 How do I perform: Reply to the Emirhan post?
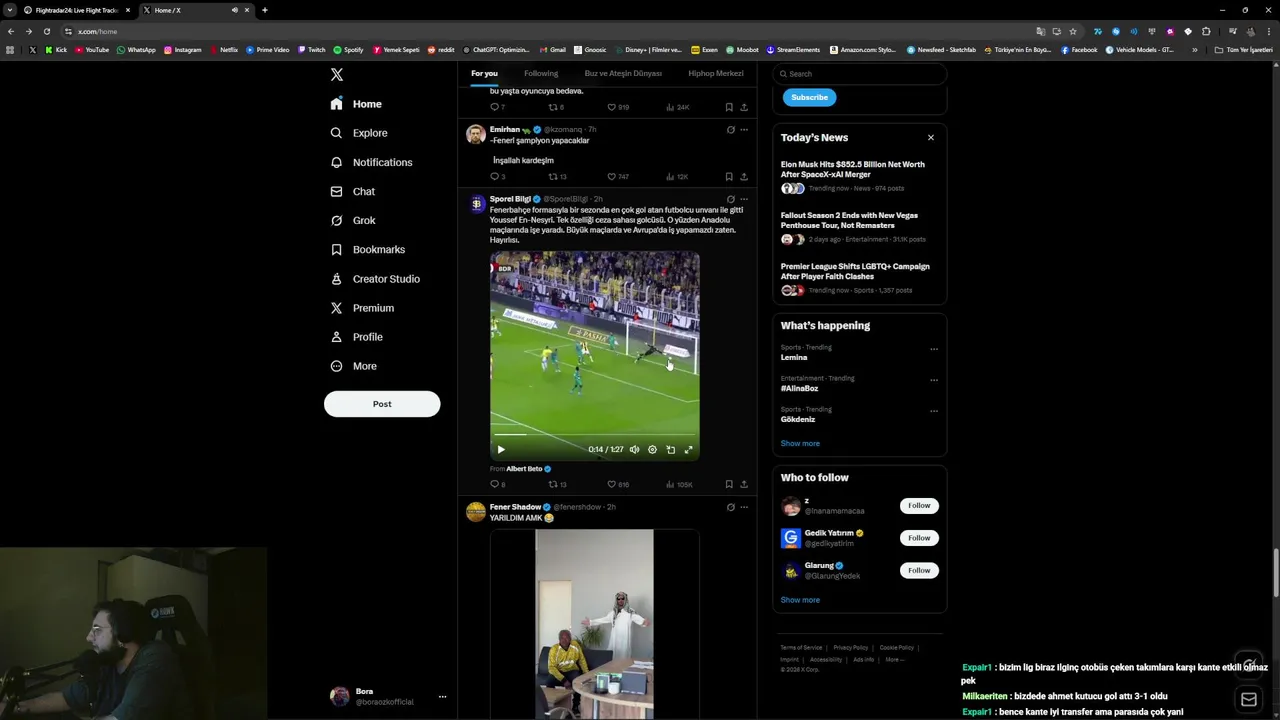[497, 177]
